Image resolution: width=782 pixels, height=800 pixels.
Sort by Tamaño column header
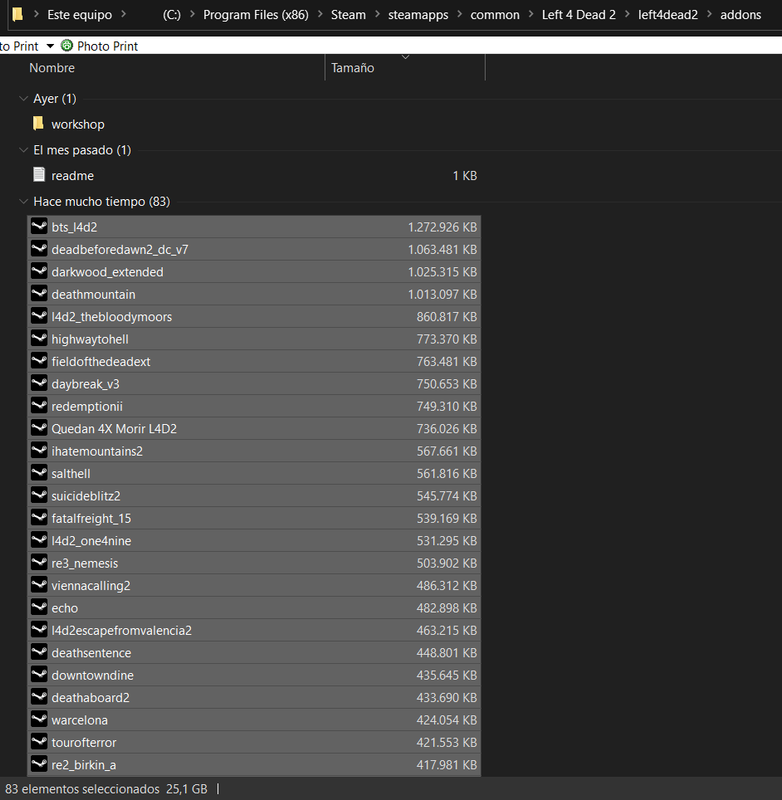(x=352, y=68)
